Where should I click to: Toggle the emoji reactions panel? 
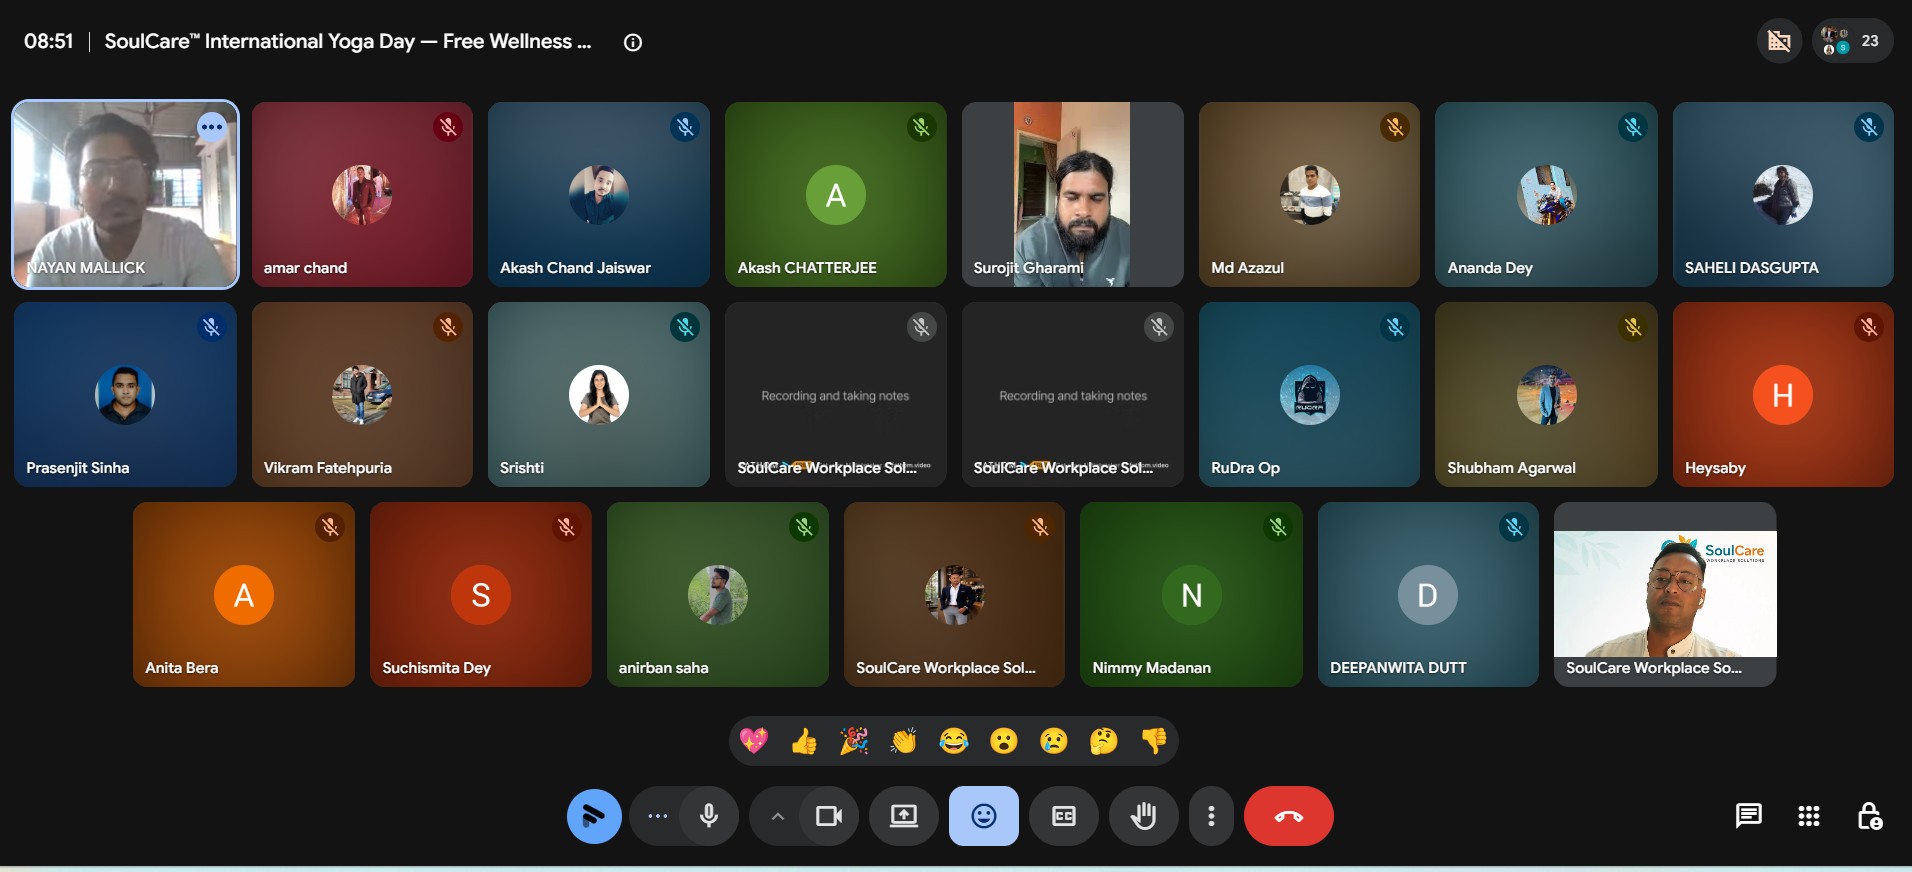[984, 816]
